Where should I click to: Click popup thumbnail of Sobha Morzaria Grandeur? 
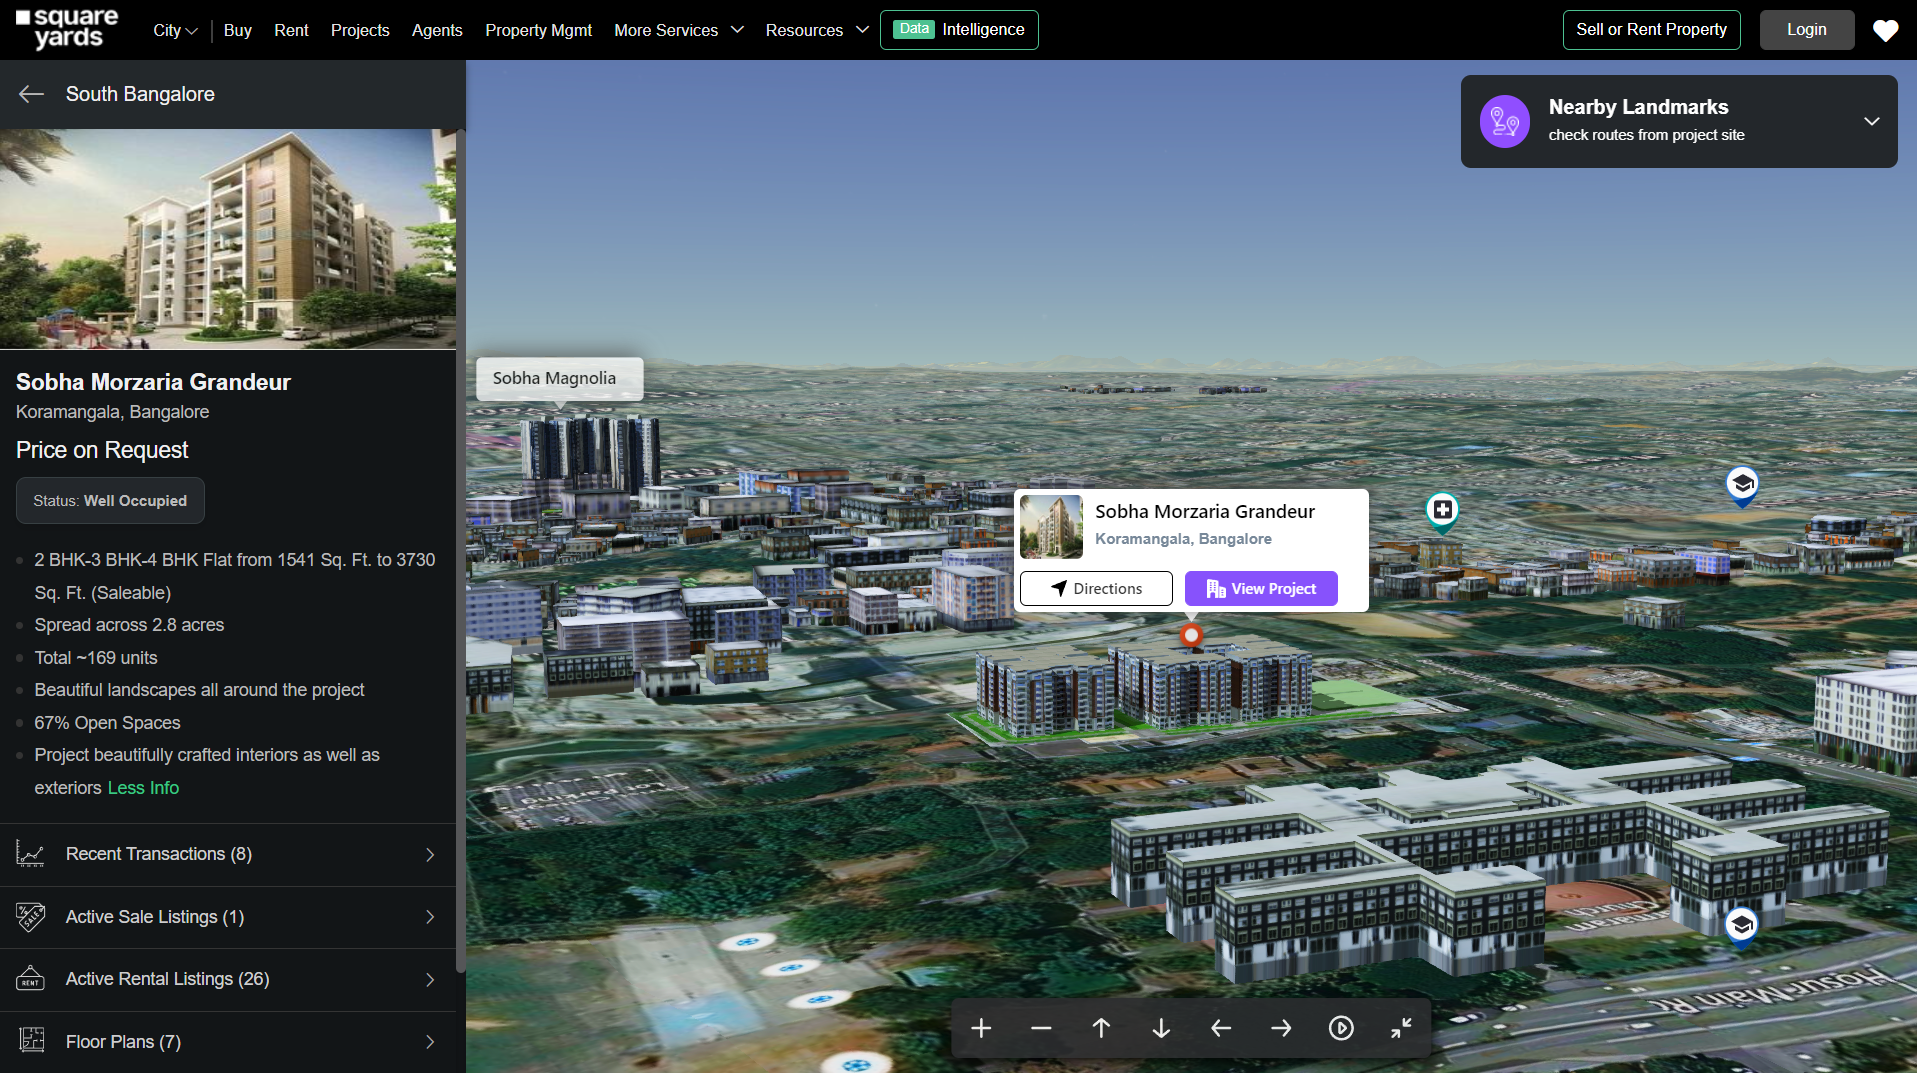(1051, 526)
